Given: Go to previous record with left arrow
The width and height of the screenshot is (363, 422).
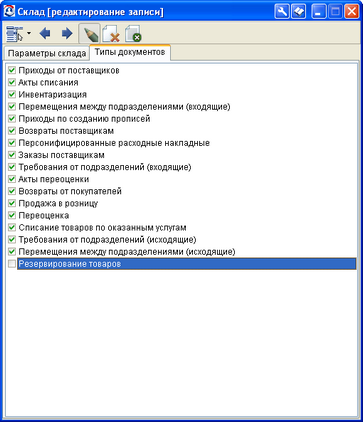Looking at the screenshot, I should click(x=45, y=34).
